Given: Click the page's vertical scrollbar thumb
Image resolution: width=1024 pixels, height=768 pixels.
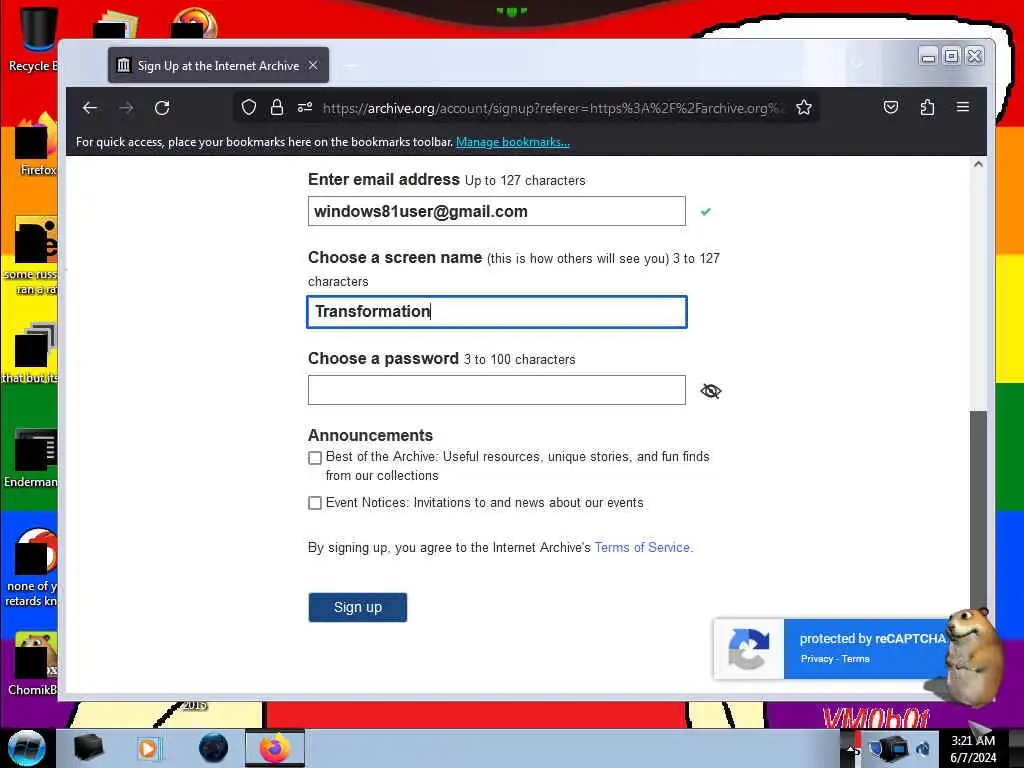Looking at the screenshot, I should [x=978, y=511].
